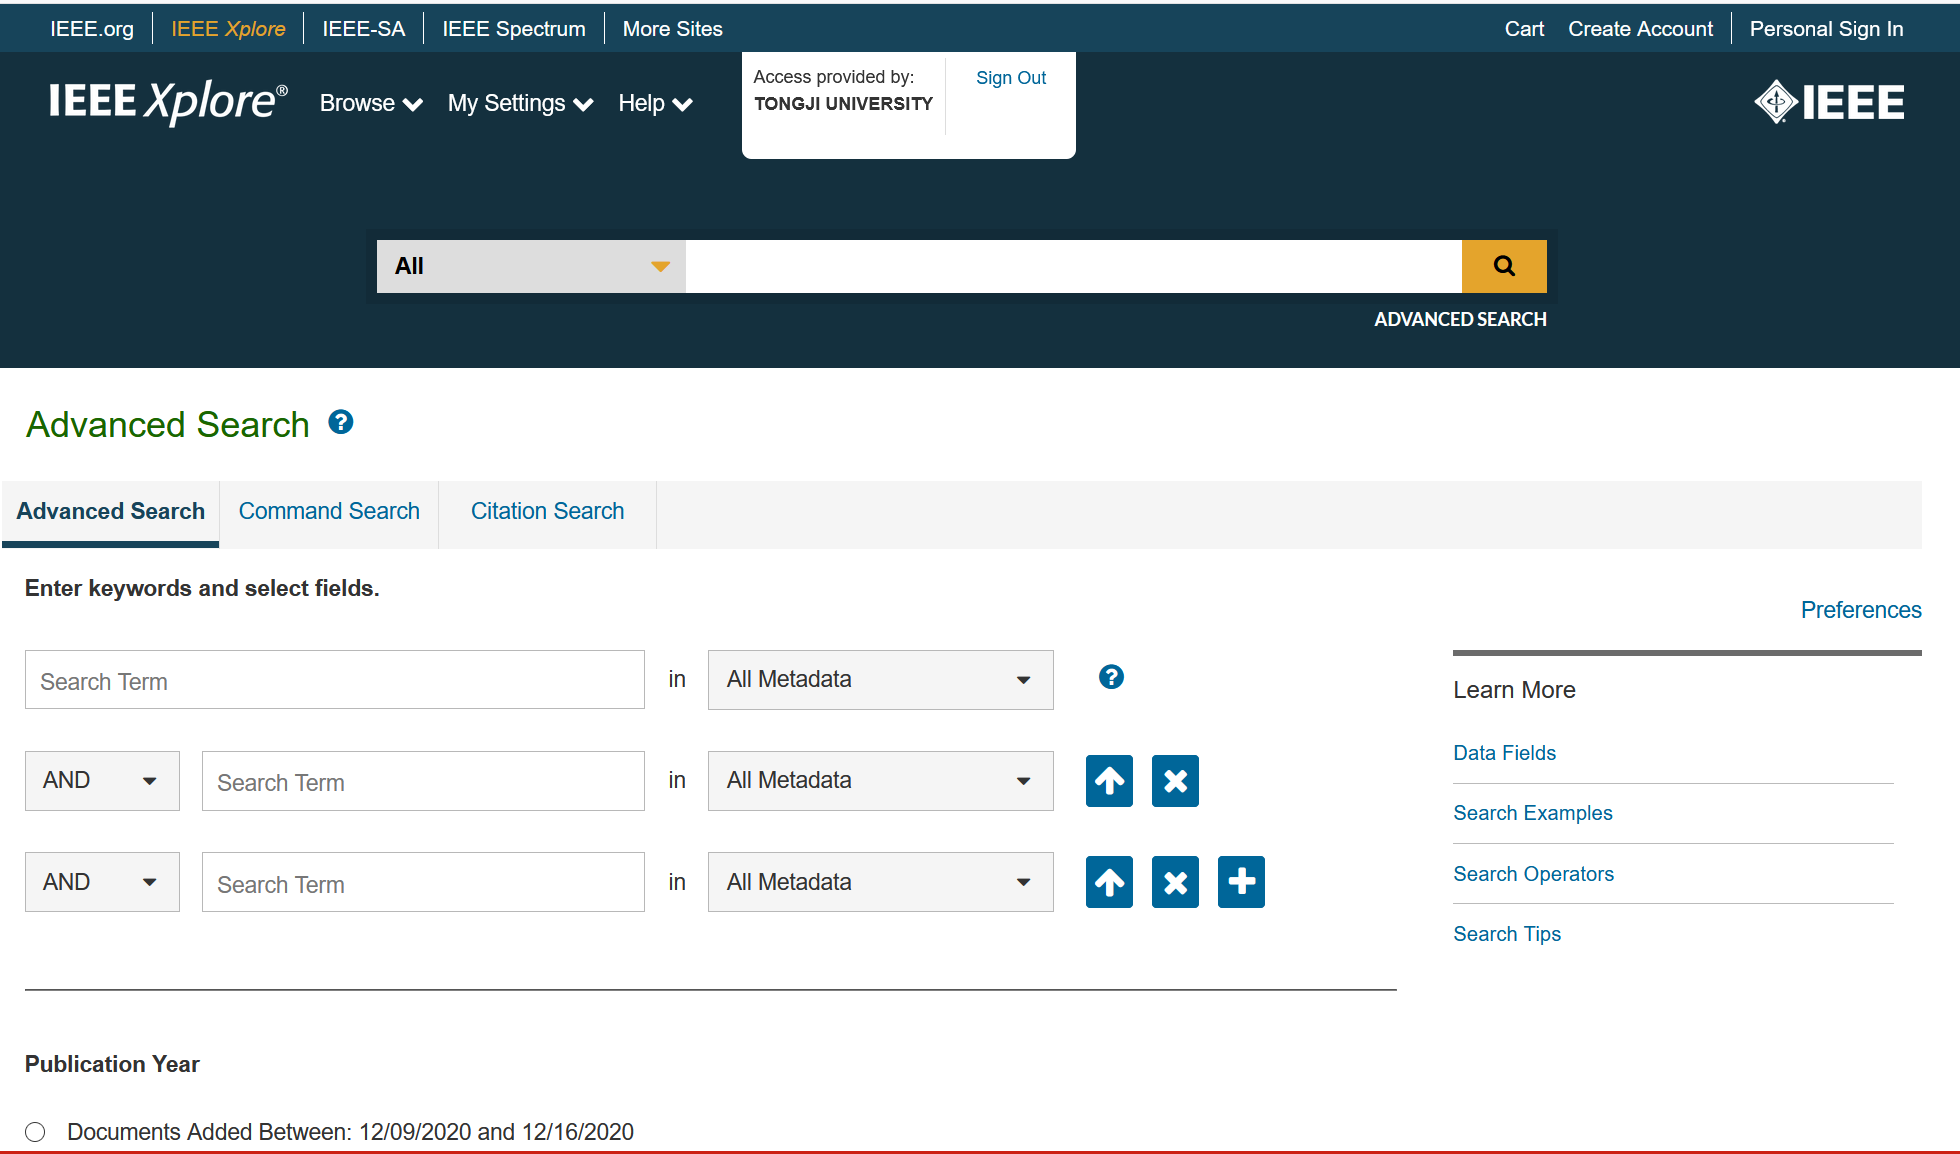Screen dimensions: 1960x1154
Task: Focus third row Search Term input
Action: (423, 882)
